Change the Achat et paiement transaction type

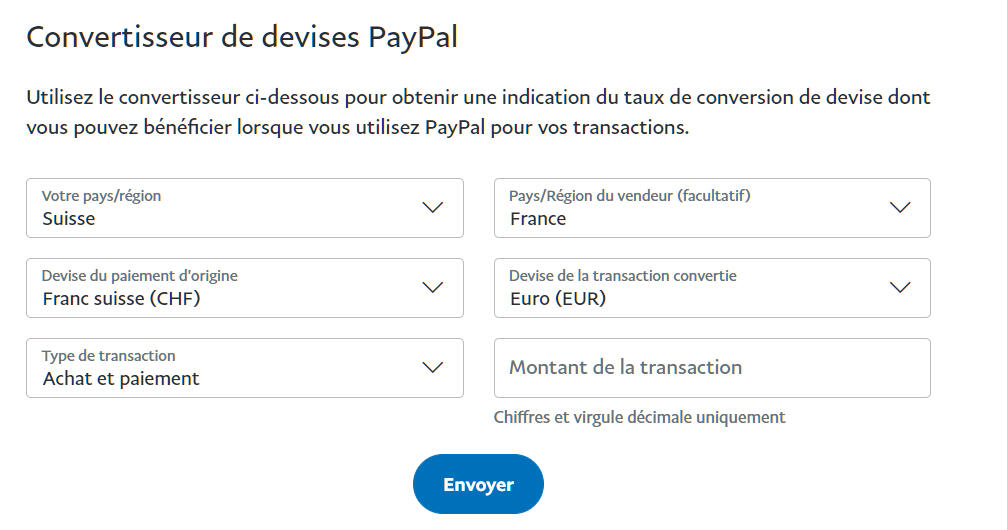121,379
